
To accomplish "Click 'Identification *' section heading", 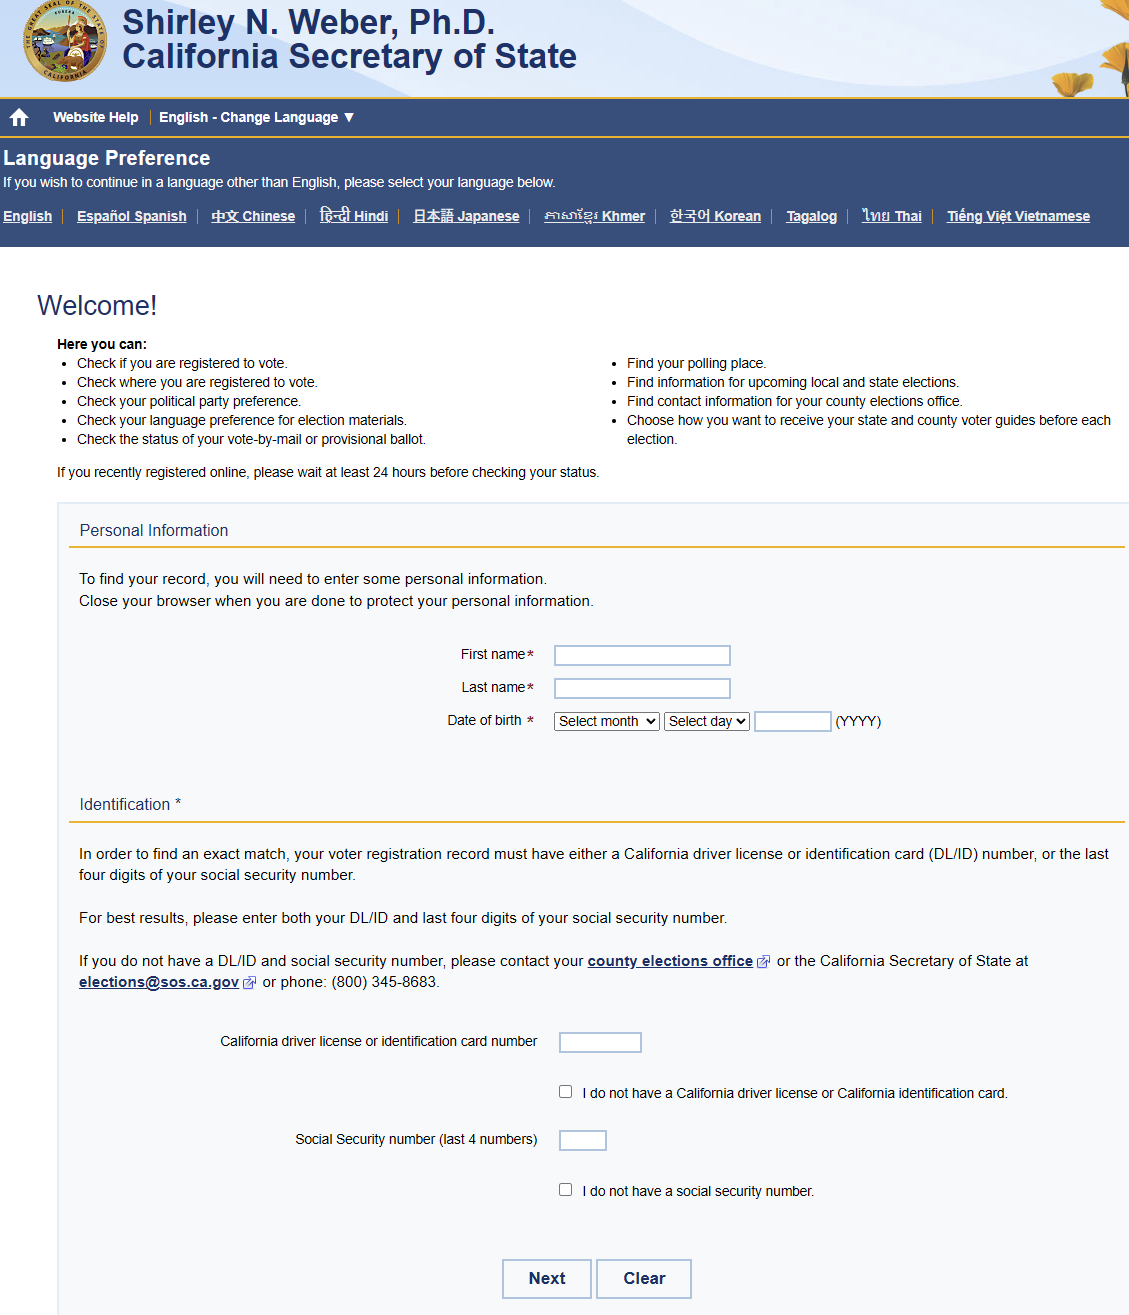I will [x=130, y=805].
